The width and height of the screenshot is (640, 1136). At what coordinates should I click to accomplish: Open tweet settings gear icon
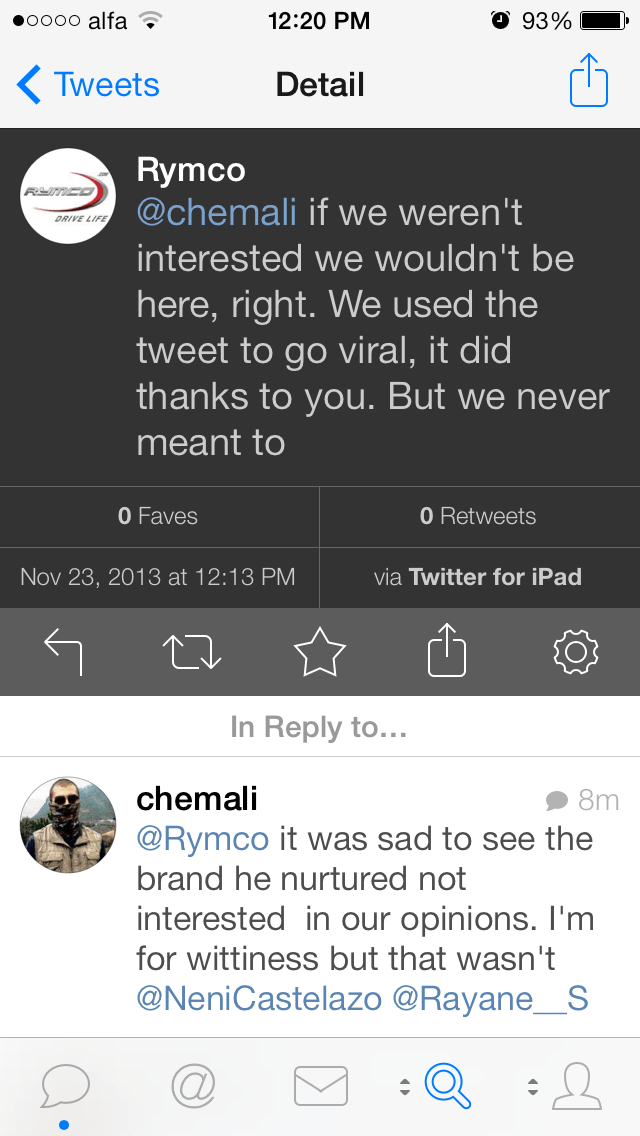pyautogui.click(x=575, y=652)
